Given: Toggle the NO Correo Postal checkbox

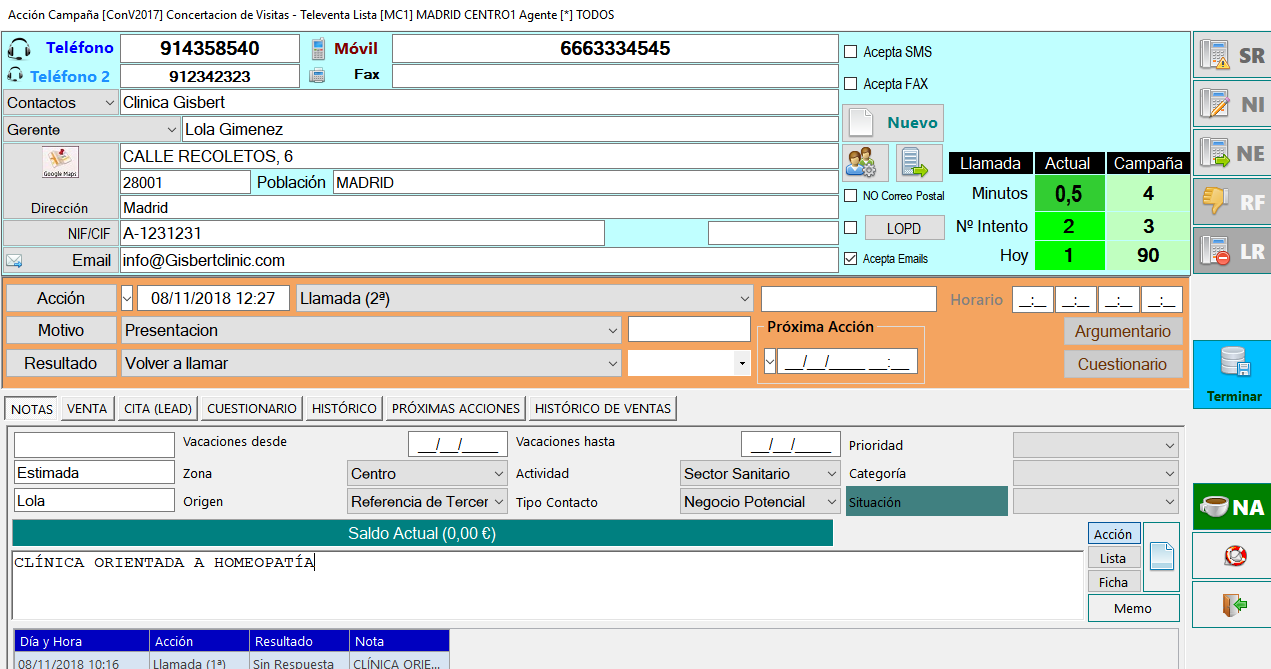Looking at the screenshot, I should coord(851,196).
